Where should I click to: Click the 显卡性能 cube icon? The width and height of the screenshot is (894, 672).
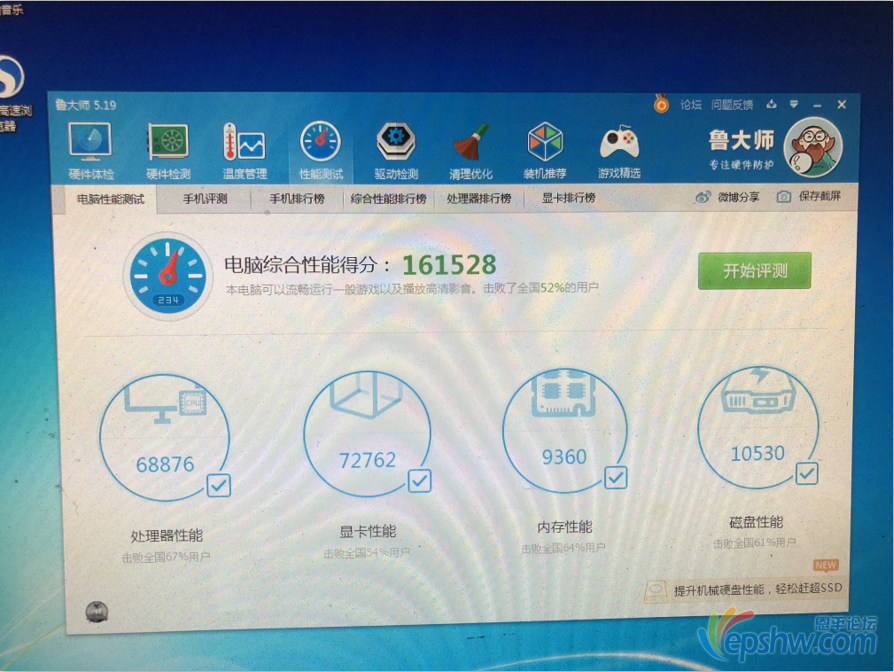point(366,394)
